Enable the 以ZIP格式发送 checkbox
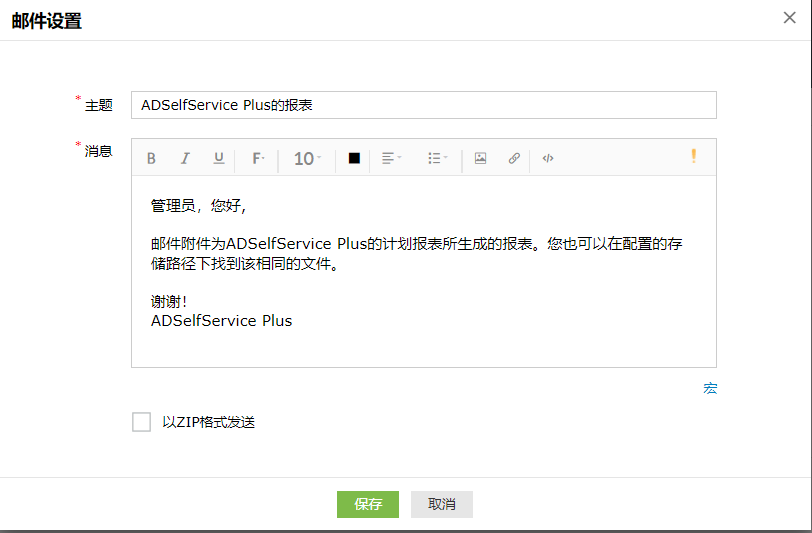Viewport: 812px width, 533px height. pyautogui.click(x=141, y=422)
